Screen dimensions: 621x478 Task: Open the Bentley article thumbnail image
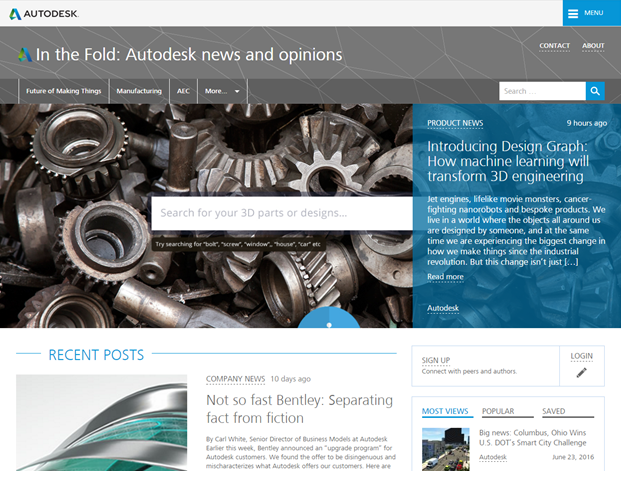(x=101, y=423)
